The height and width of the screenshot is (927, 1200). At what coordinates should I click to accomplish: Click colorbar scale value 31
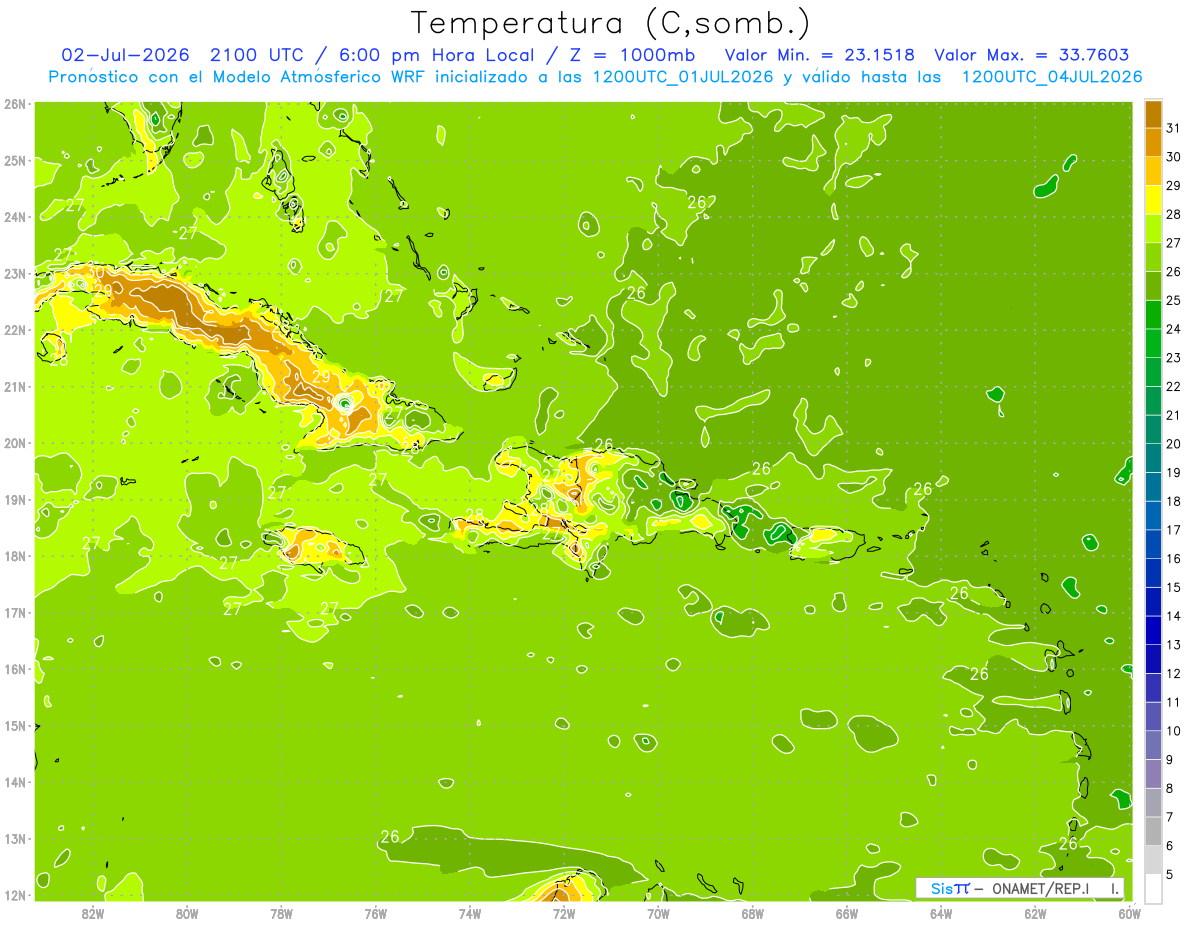[1173, 128]
